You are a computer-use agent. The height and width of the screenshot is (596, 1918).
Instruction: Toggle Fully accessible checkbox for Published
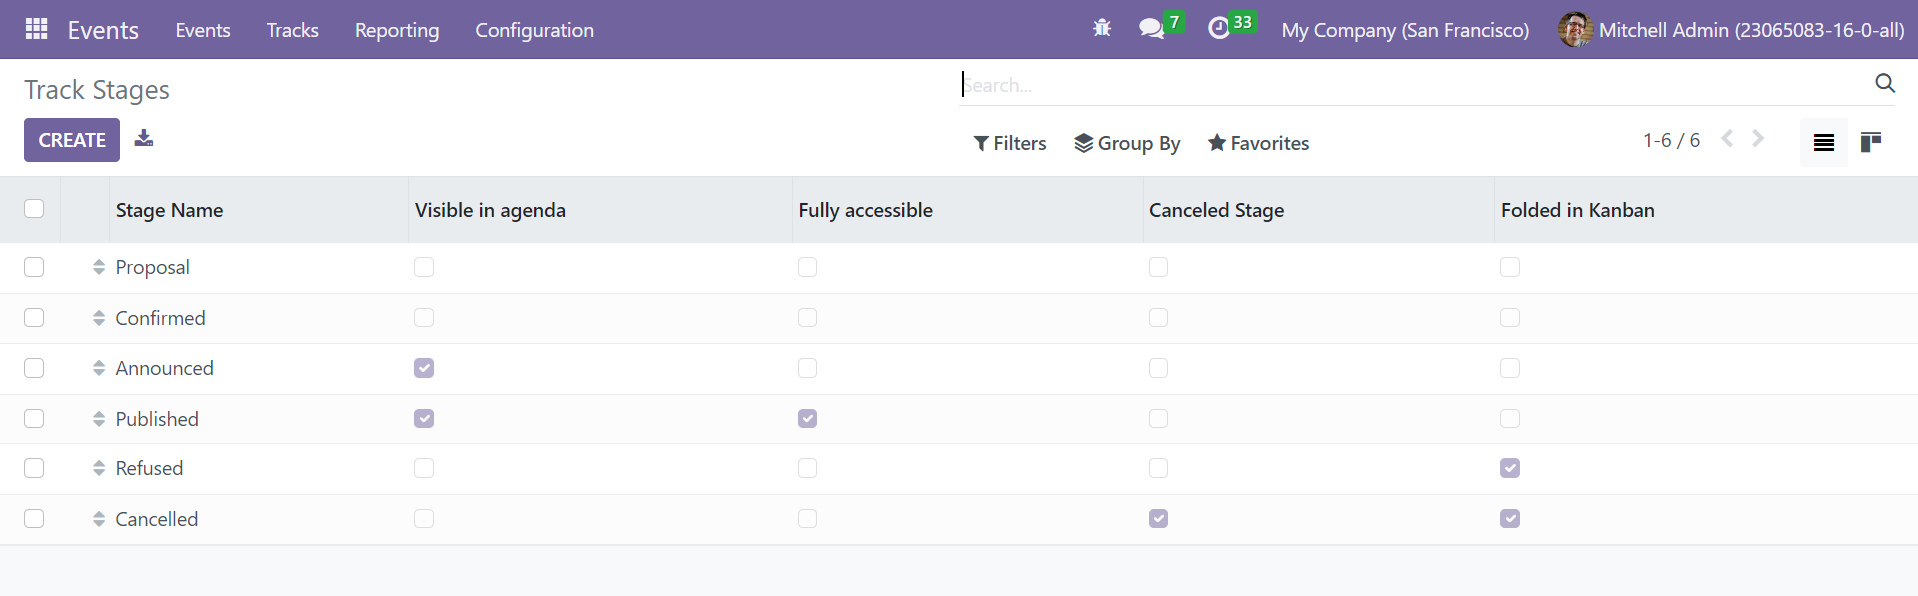(x=807, y=418)
